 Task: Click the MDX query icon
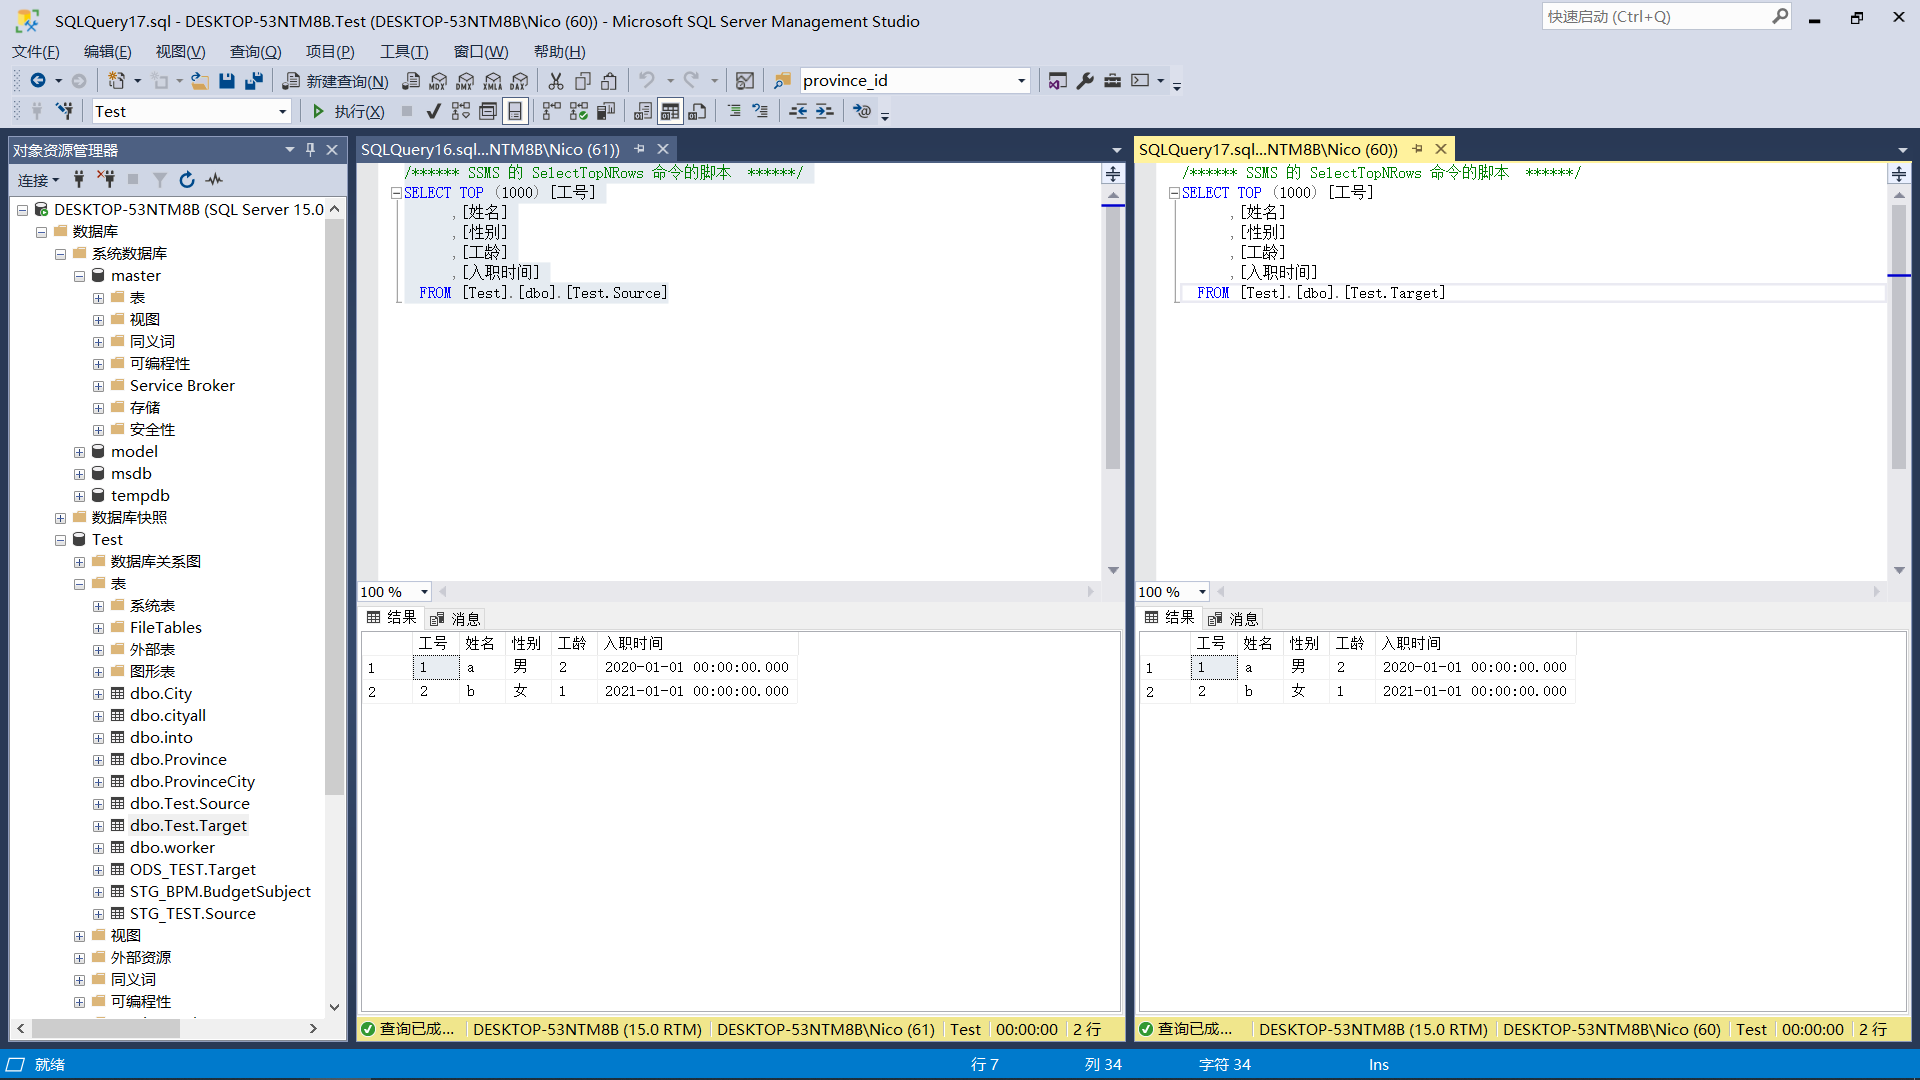438,81
